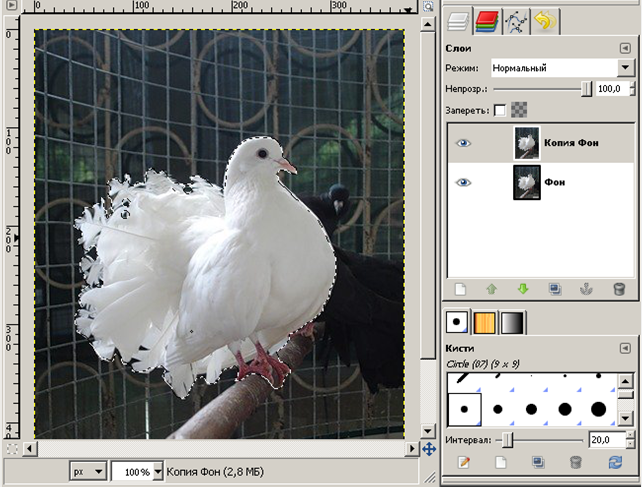Select the selected Circle (07) brush

[464, 409]
